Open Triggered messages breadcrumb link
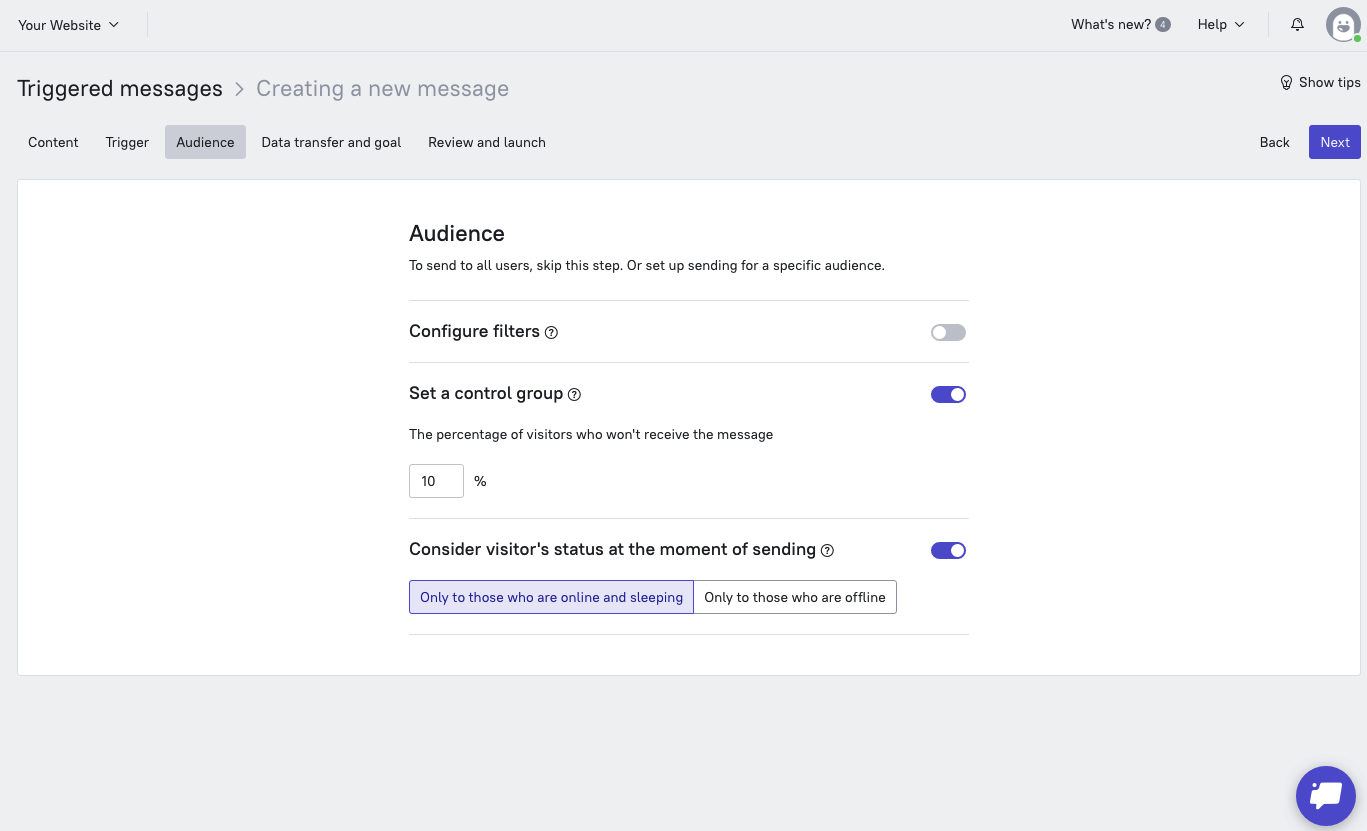 pos(120,89)
